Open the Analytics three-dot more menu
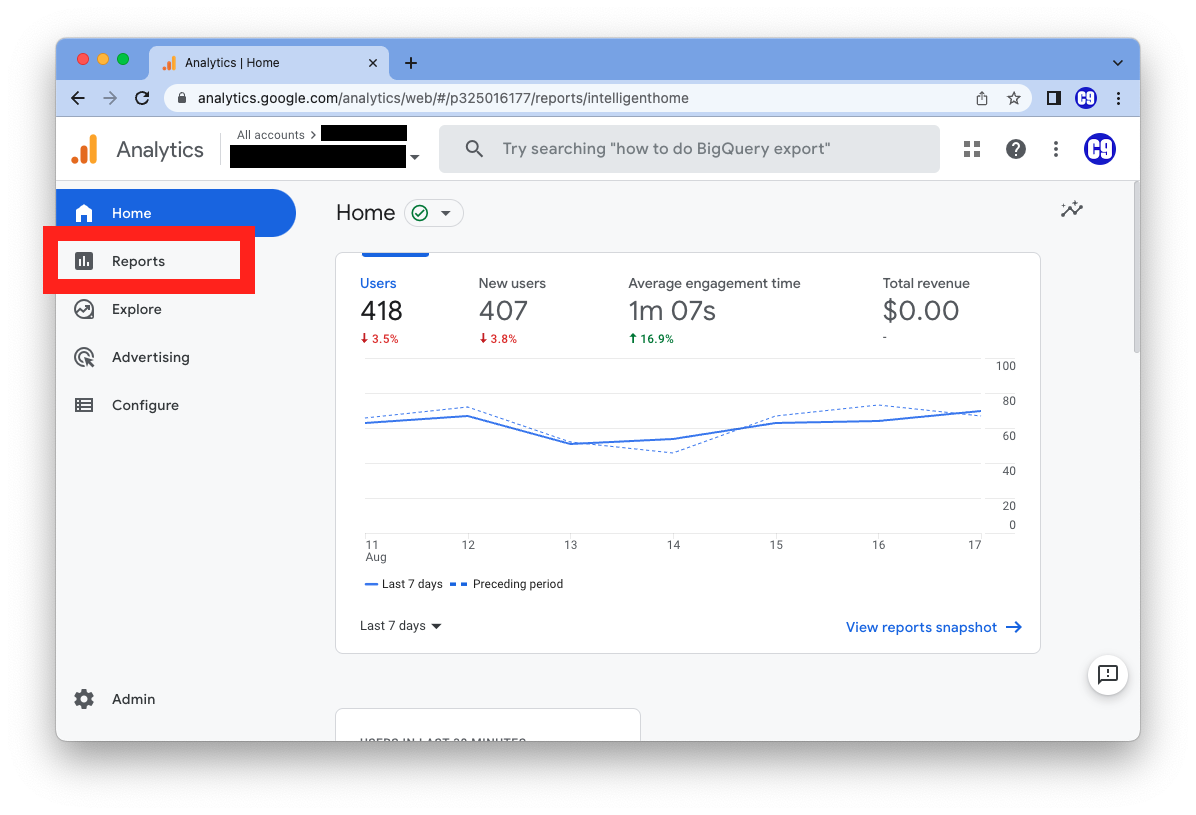The height and width of the screenshot is (815, 1196). click(1056, 149)
